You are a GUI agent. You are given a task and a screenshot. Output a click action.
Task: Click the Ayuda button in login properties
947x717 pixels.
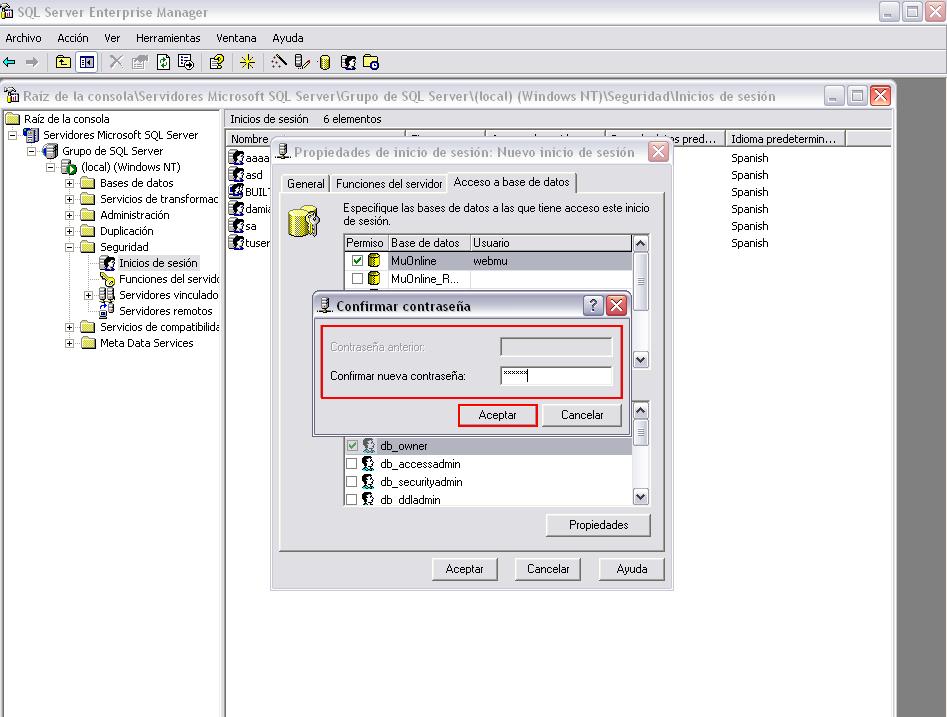[632, 569]
